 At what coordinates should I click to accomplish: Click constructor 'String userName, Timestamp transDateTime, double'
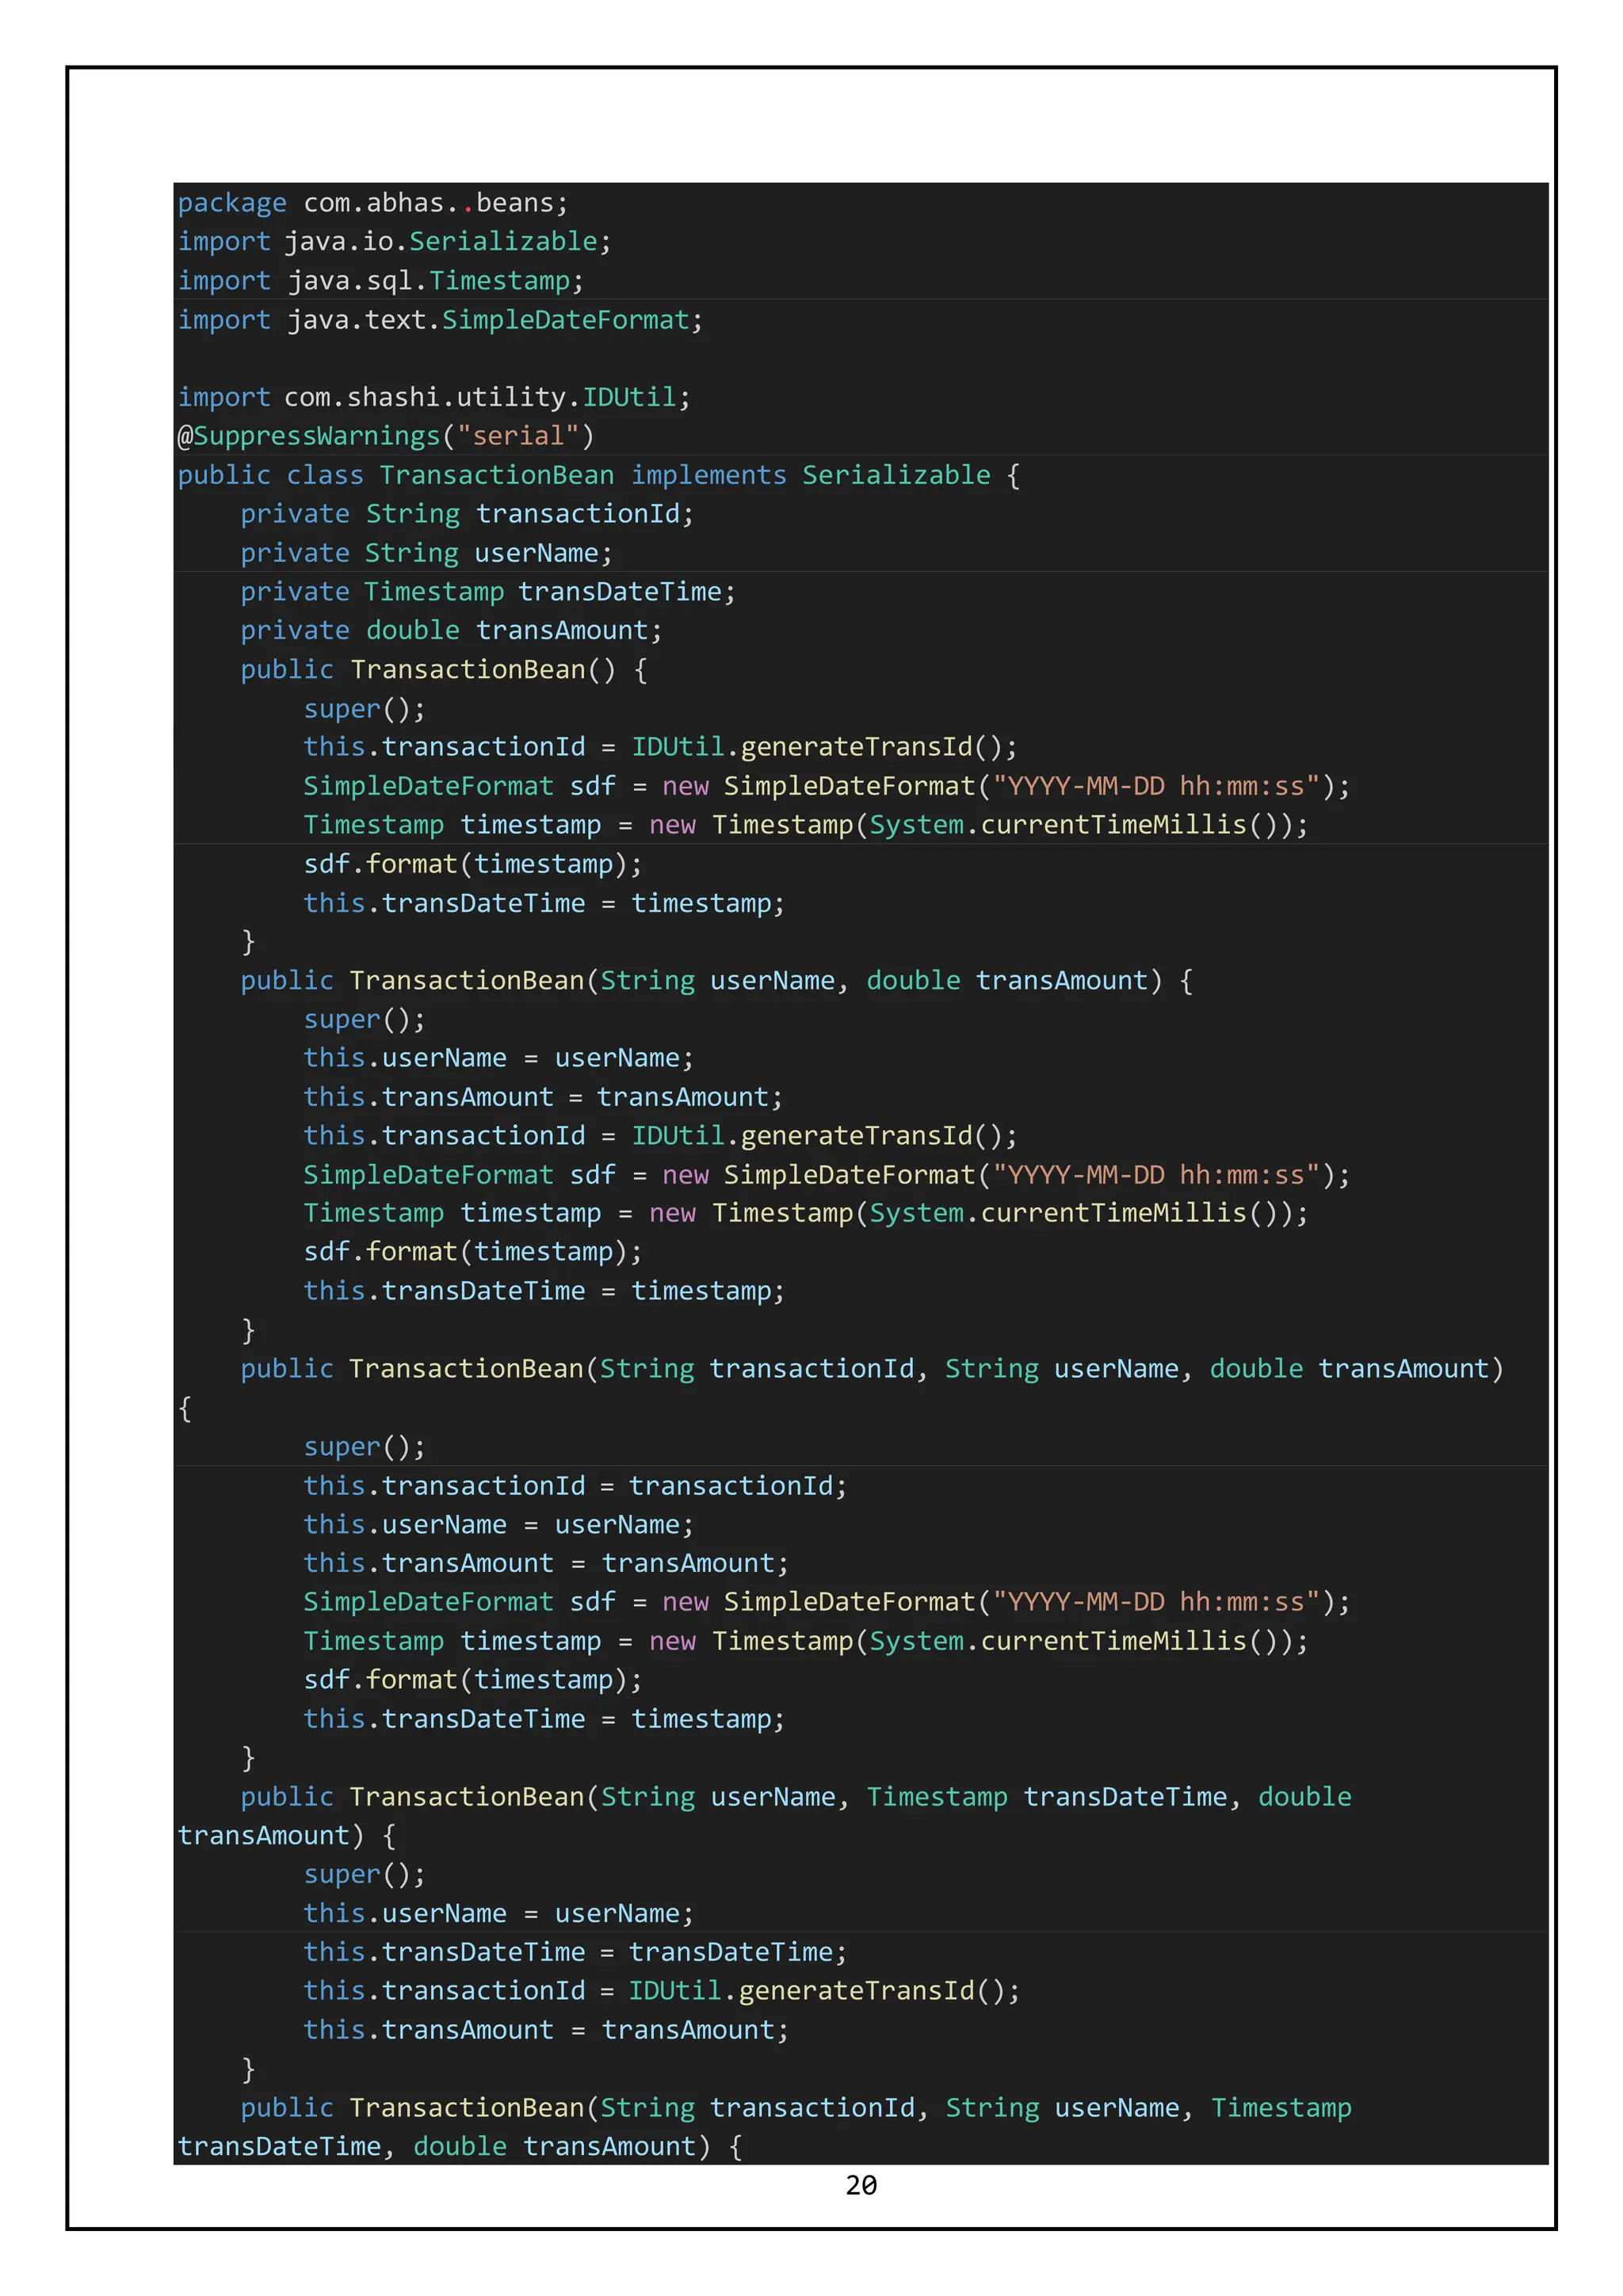(x=796, y=1797)
